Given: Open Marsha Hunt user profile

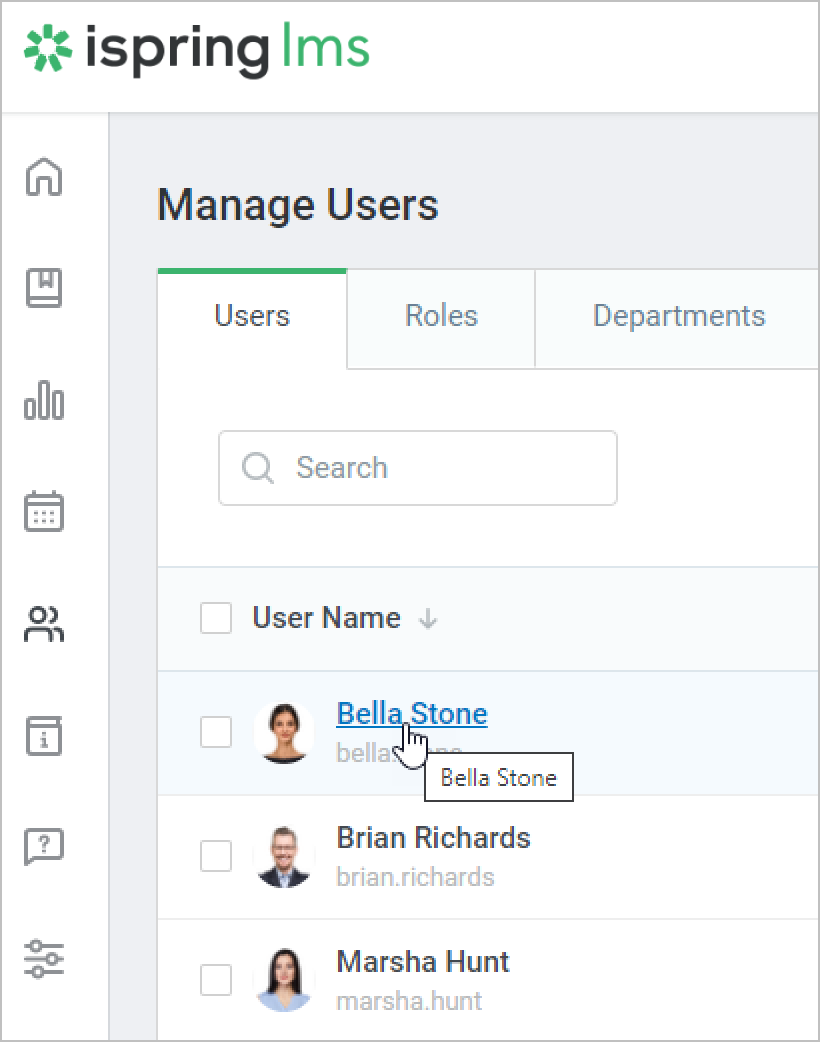Looking at the screenshot, I should (422, 962).
